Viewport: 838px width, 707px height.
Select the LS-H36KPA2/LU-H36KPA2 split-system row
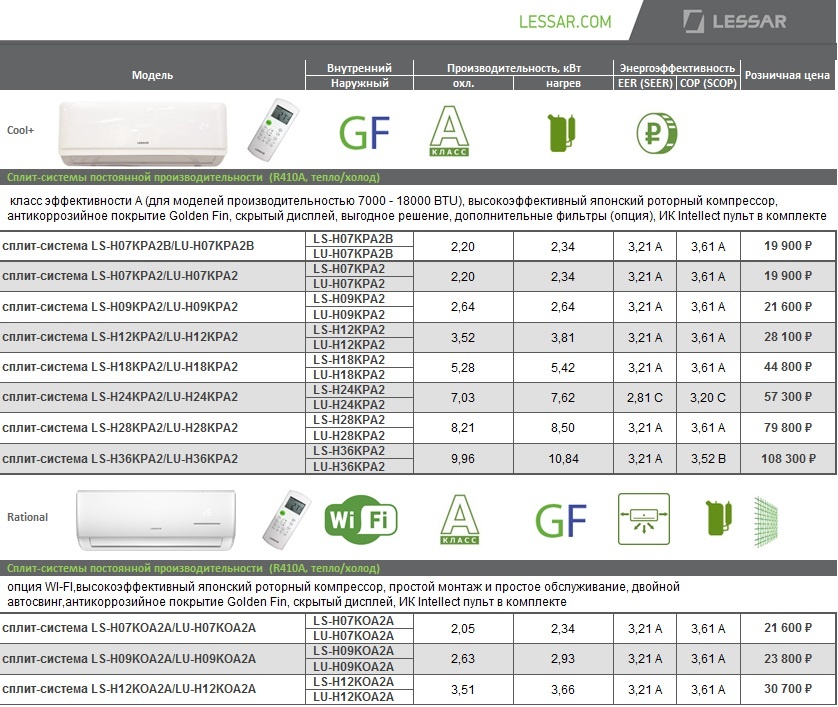coord(120,458)
